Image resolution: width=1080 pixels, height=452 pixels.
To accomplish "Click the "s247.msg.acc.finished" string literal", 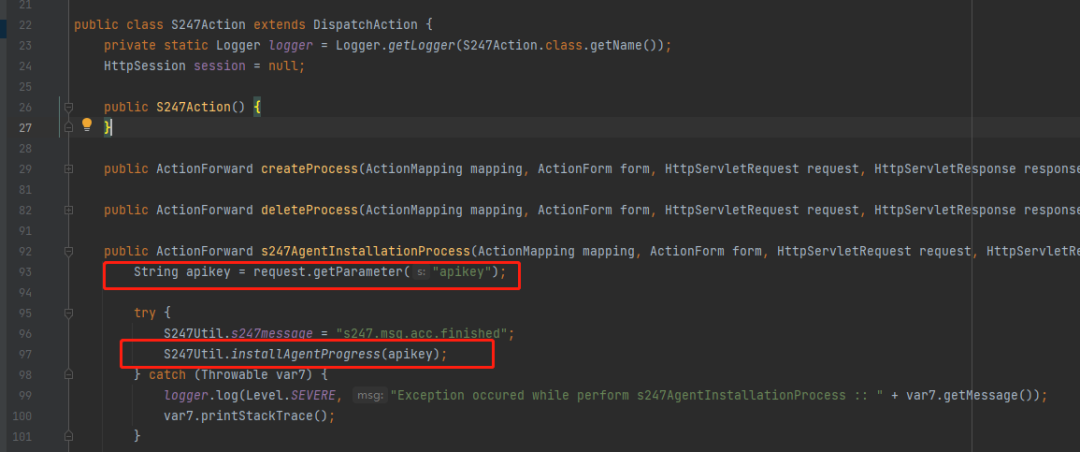I will click(422, 333).
